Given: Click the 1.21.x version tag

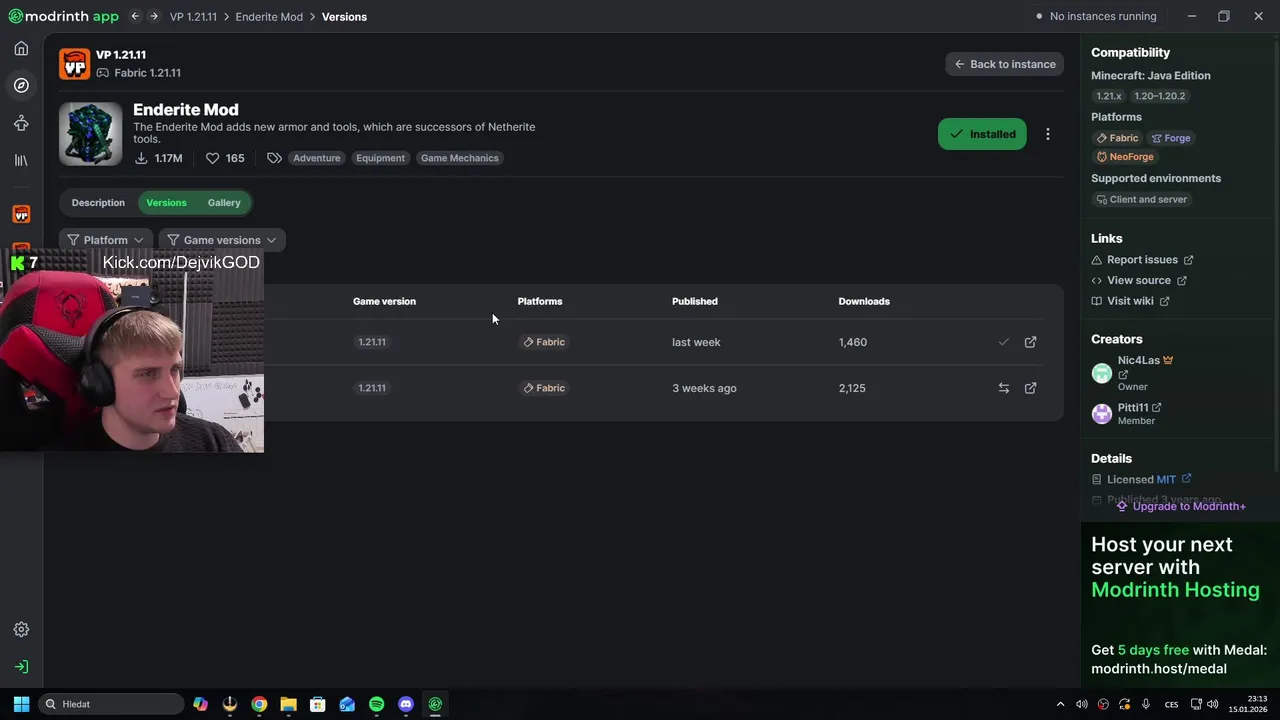Looking at the screenshot, I should point(1108,96).
